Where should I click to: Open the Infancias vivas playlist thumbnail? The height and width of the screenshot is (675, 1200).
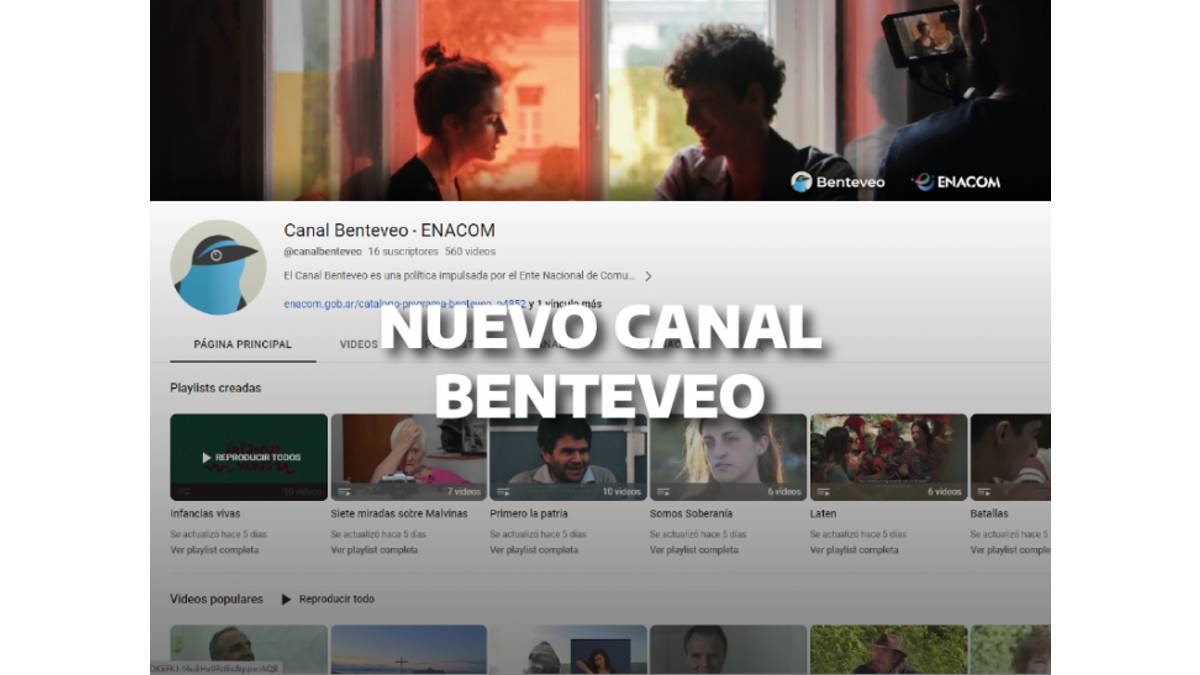click(x=249, y=457)
